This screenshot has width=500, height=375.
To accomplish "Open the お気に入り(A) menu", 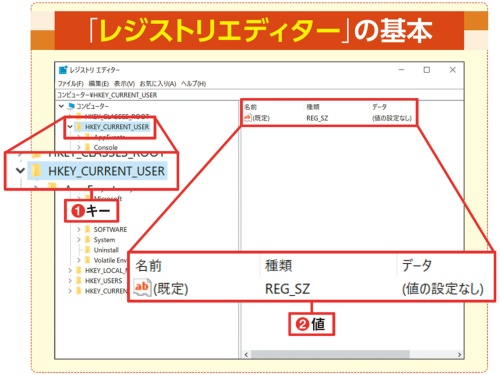I will point(158,84).
